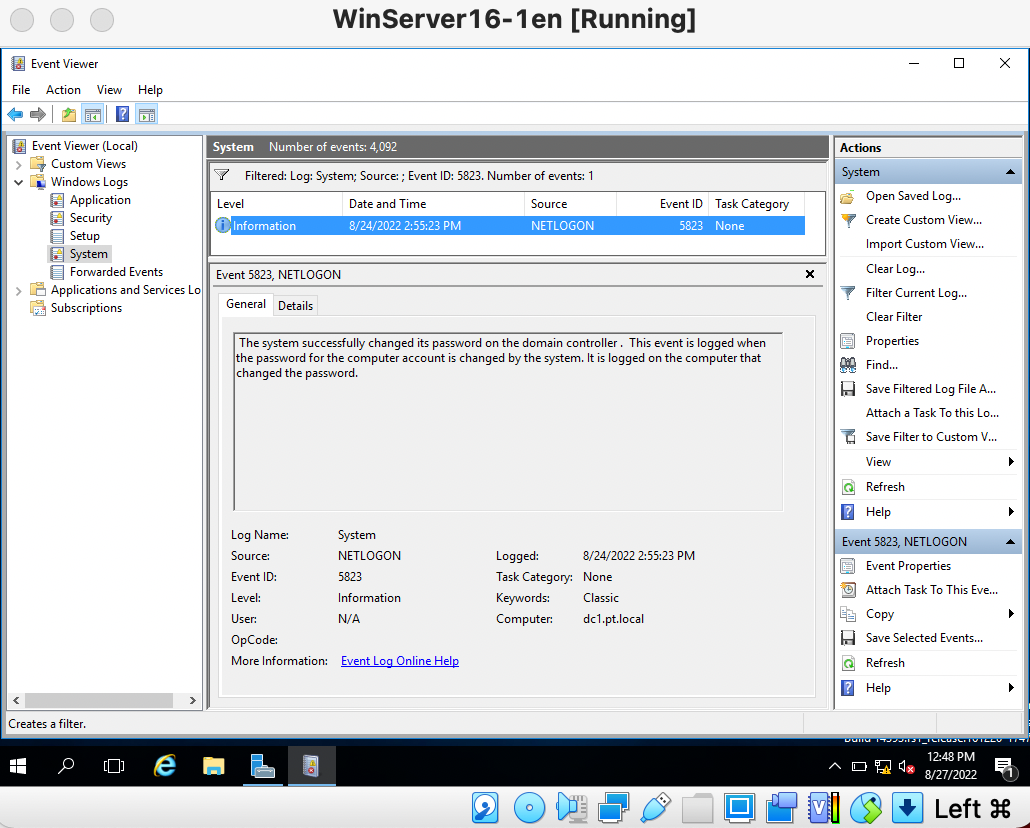The width and height of the screenshot is (1030, 828).
Task: Click the tree pane horizontal scrollbar
Action: 99,701
